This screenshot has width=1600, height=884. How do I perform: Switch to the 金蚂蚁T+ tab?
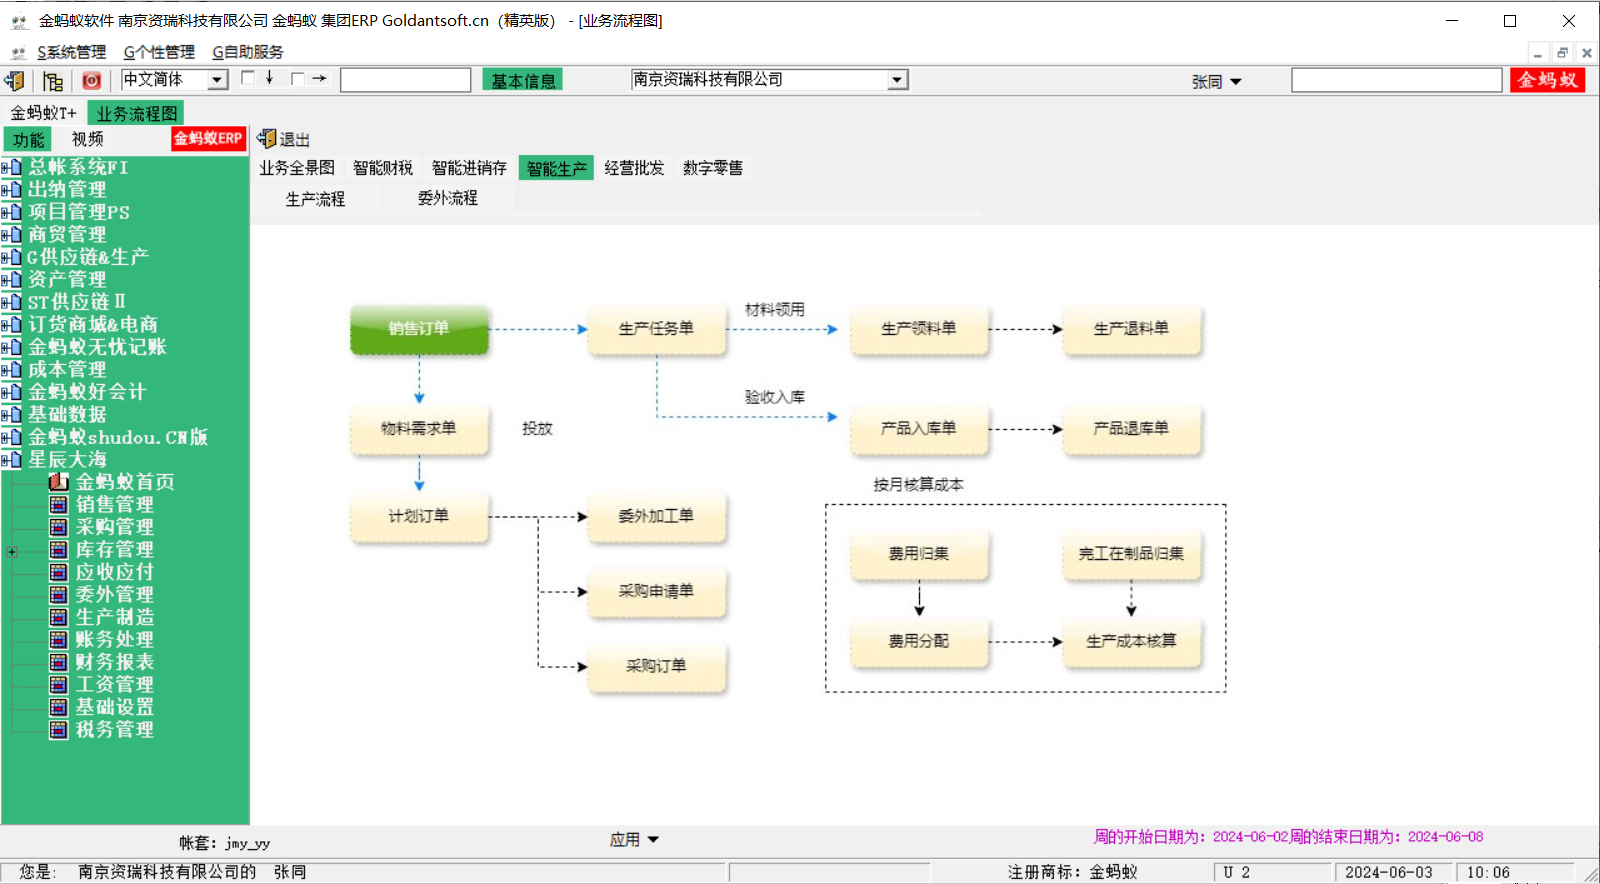[43, 113]
